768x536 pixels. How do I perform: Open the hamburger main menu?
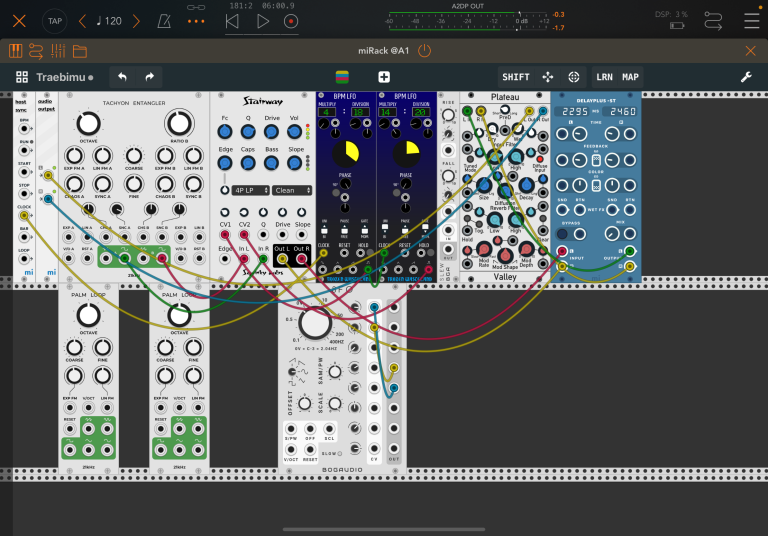click(x=751, y=21)
